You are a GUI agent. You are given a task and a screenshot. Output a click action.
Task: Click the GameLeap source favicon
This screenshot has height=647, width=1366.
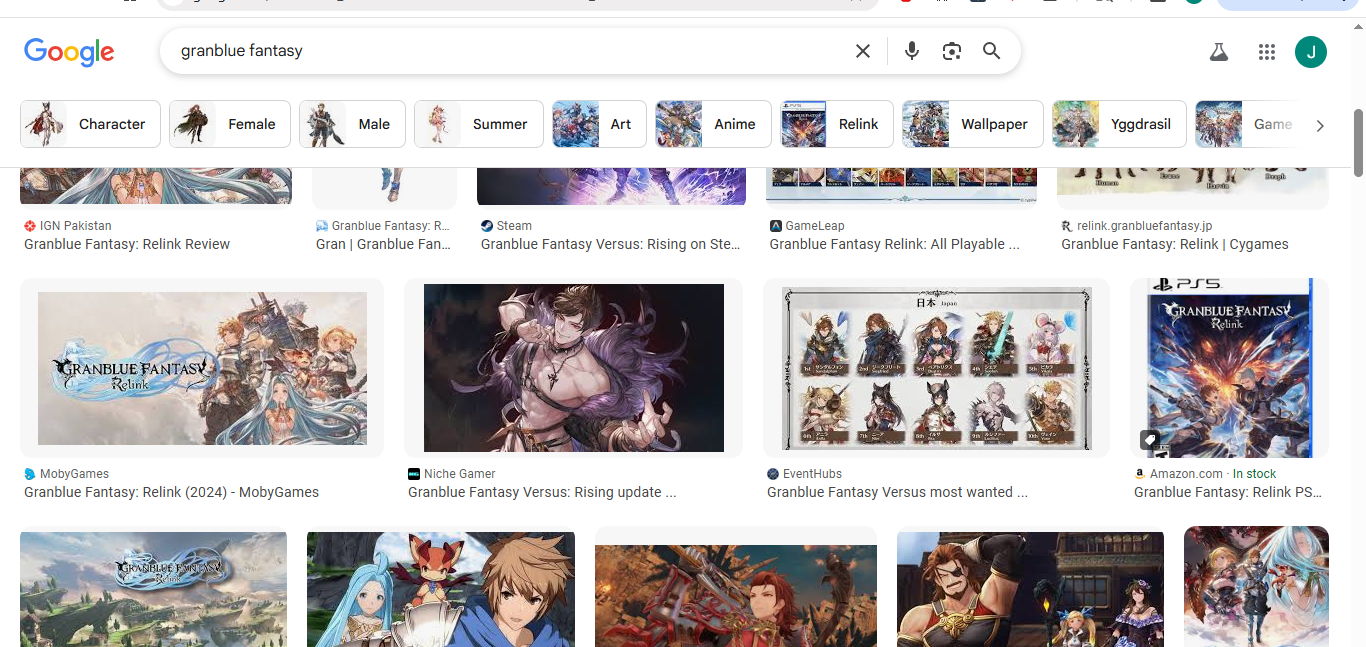[x=776, y=226]
